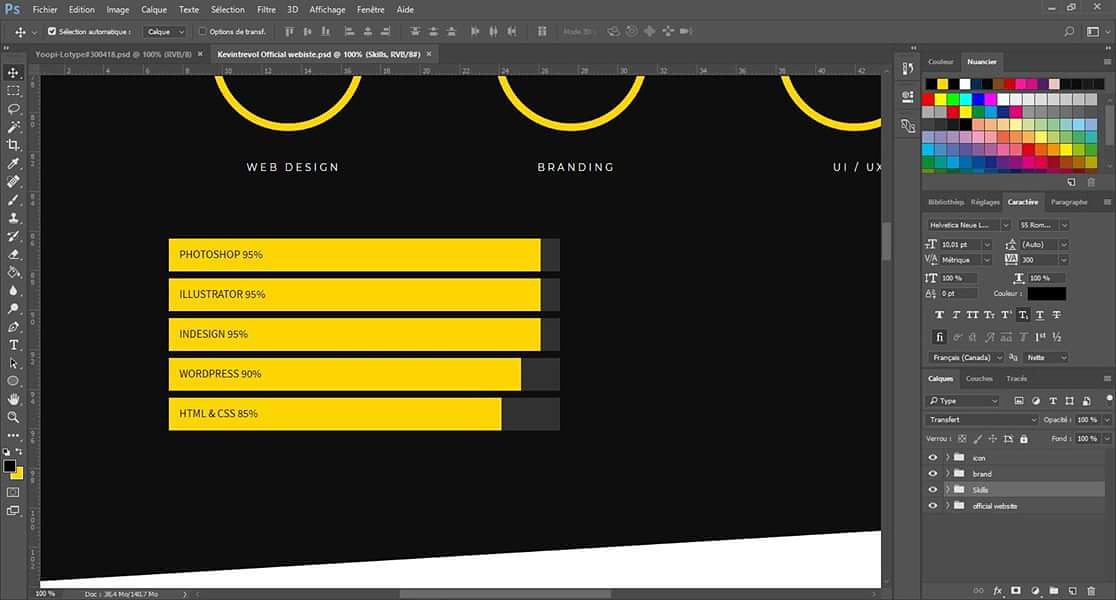Click the zoom level 100 % field
This screenshot has height=600, width=1116.
[x=45, y=594]
